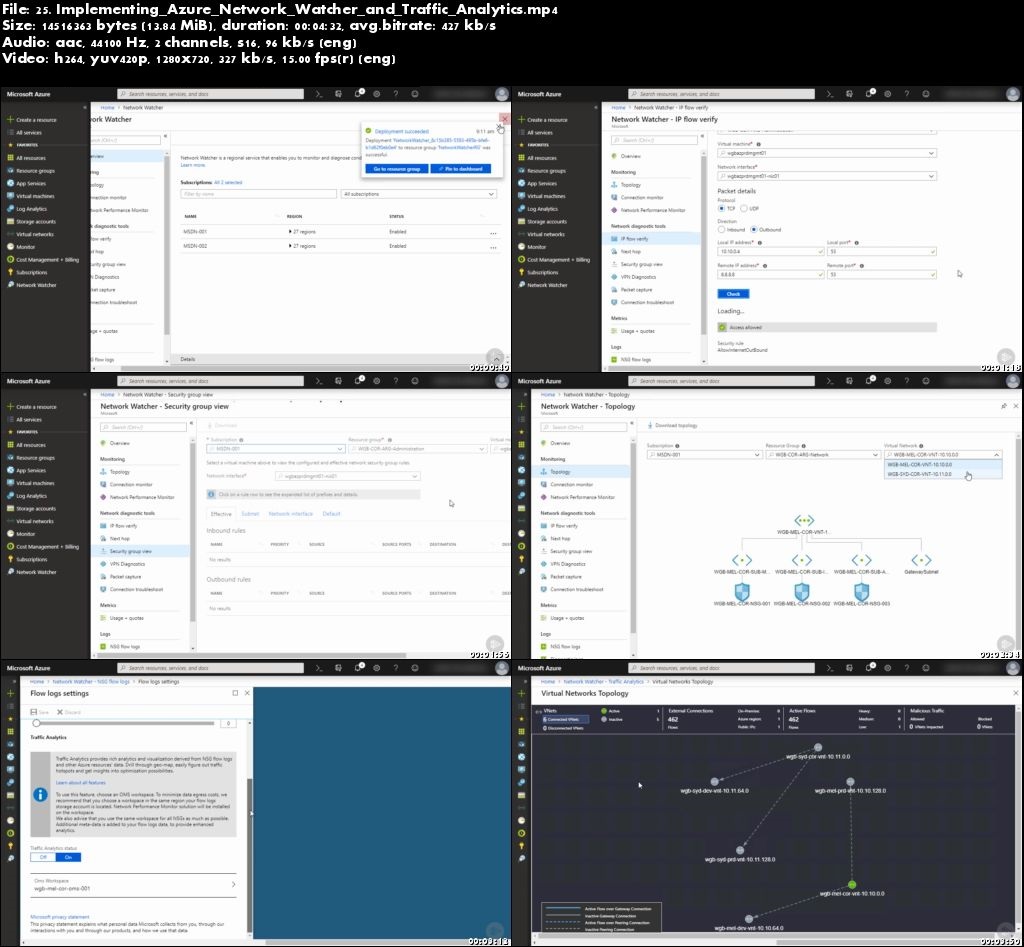Open the Learn about all features link

tap(80, 782)
